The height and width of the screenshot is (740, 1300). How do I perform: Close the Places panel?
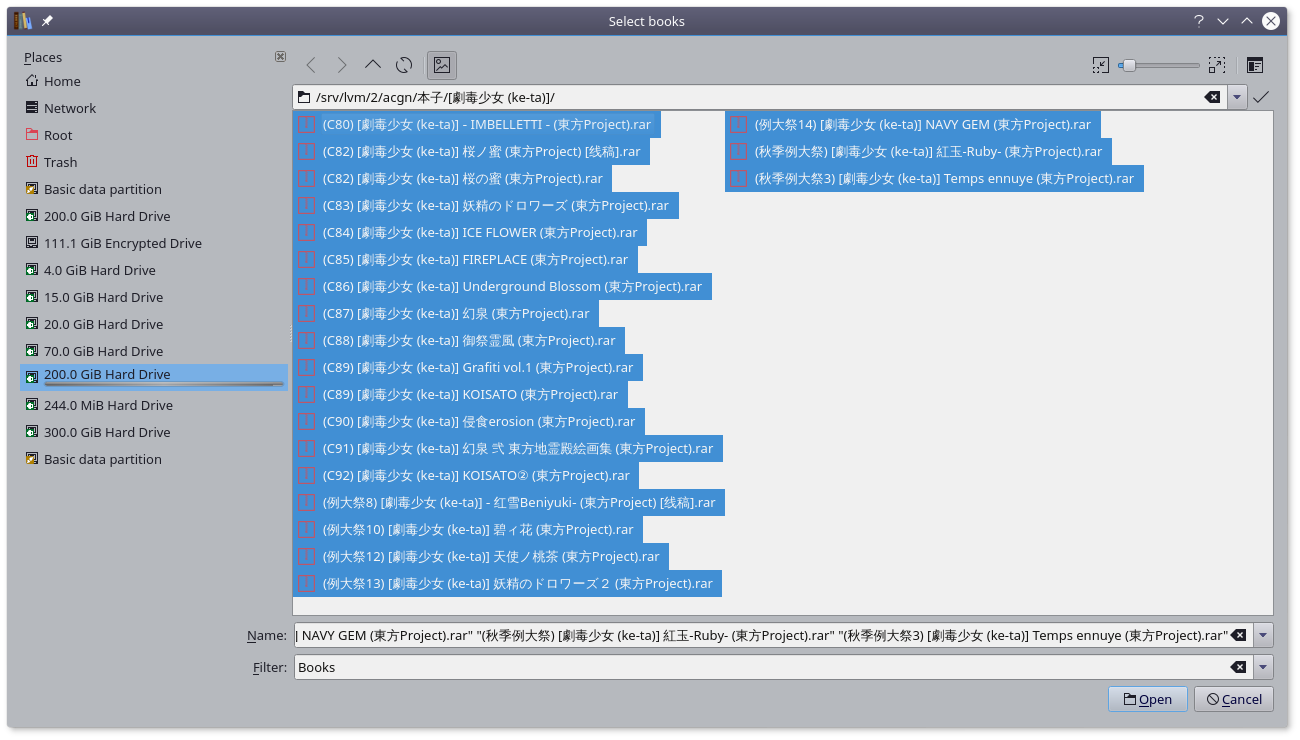pyautogui.click(x=280, y=57)
